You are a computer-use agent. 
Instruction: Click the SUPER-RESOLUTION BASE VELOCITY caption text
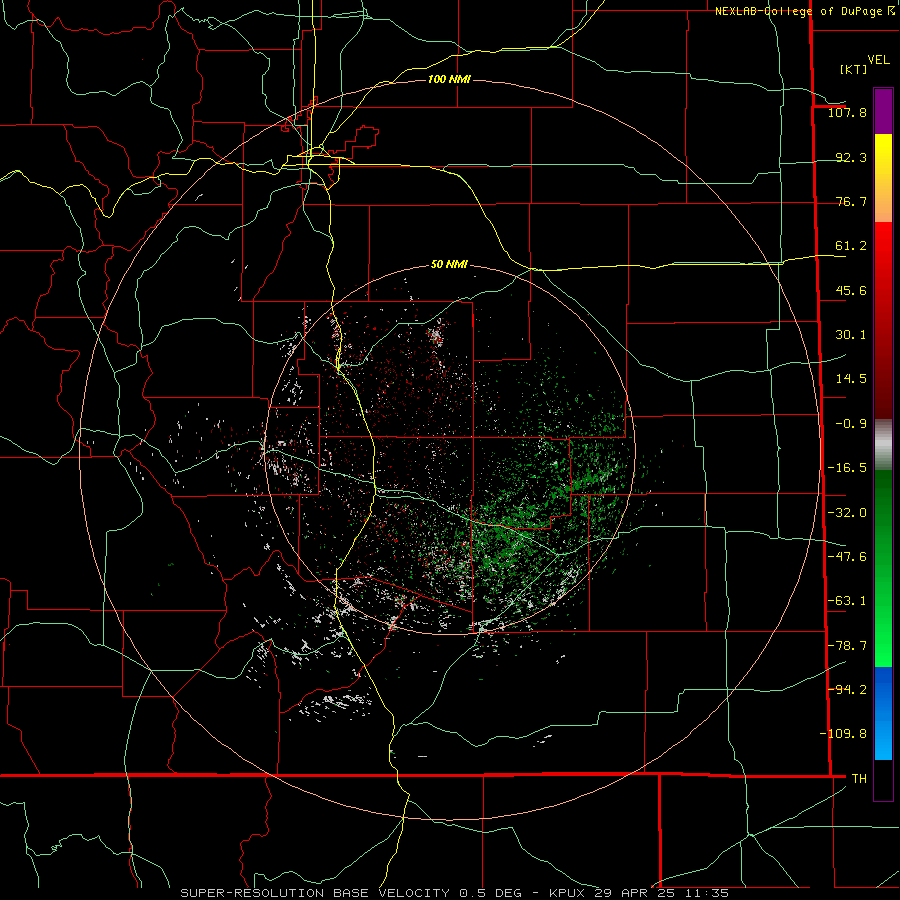coord(315,893)
